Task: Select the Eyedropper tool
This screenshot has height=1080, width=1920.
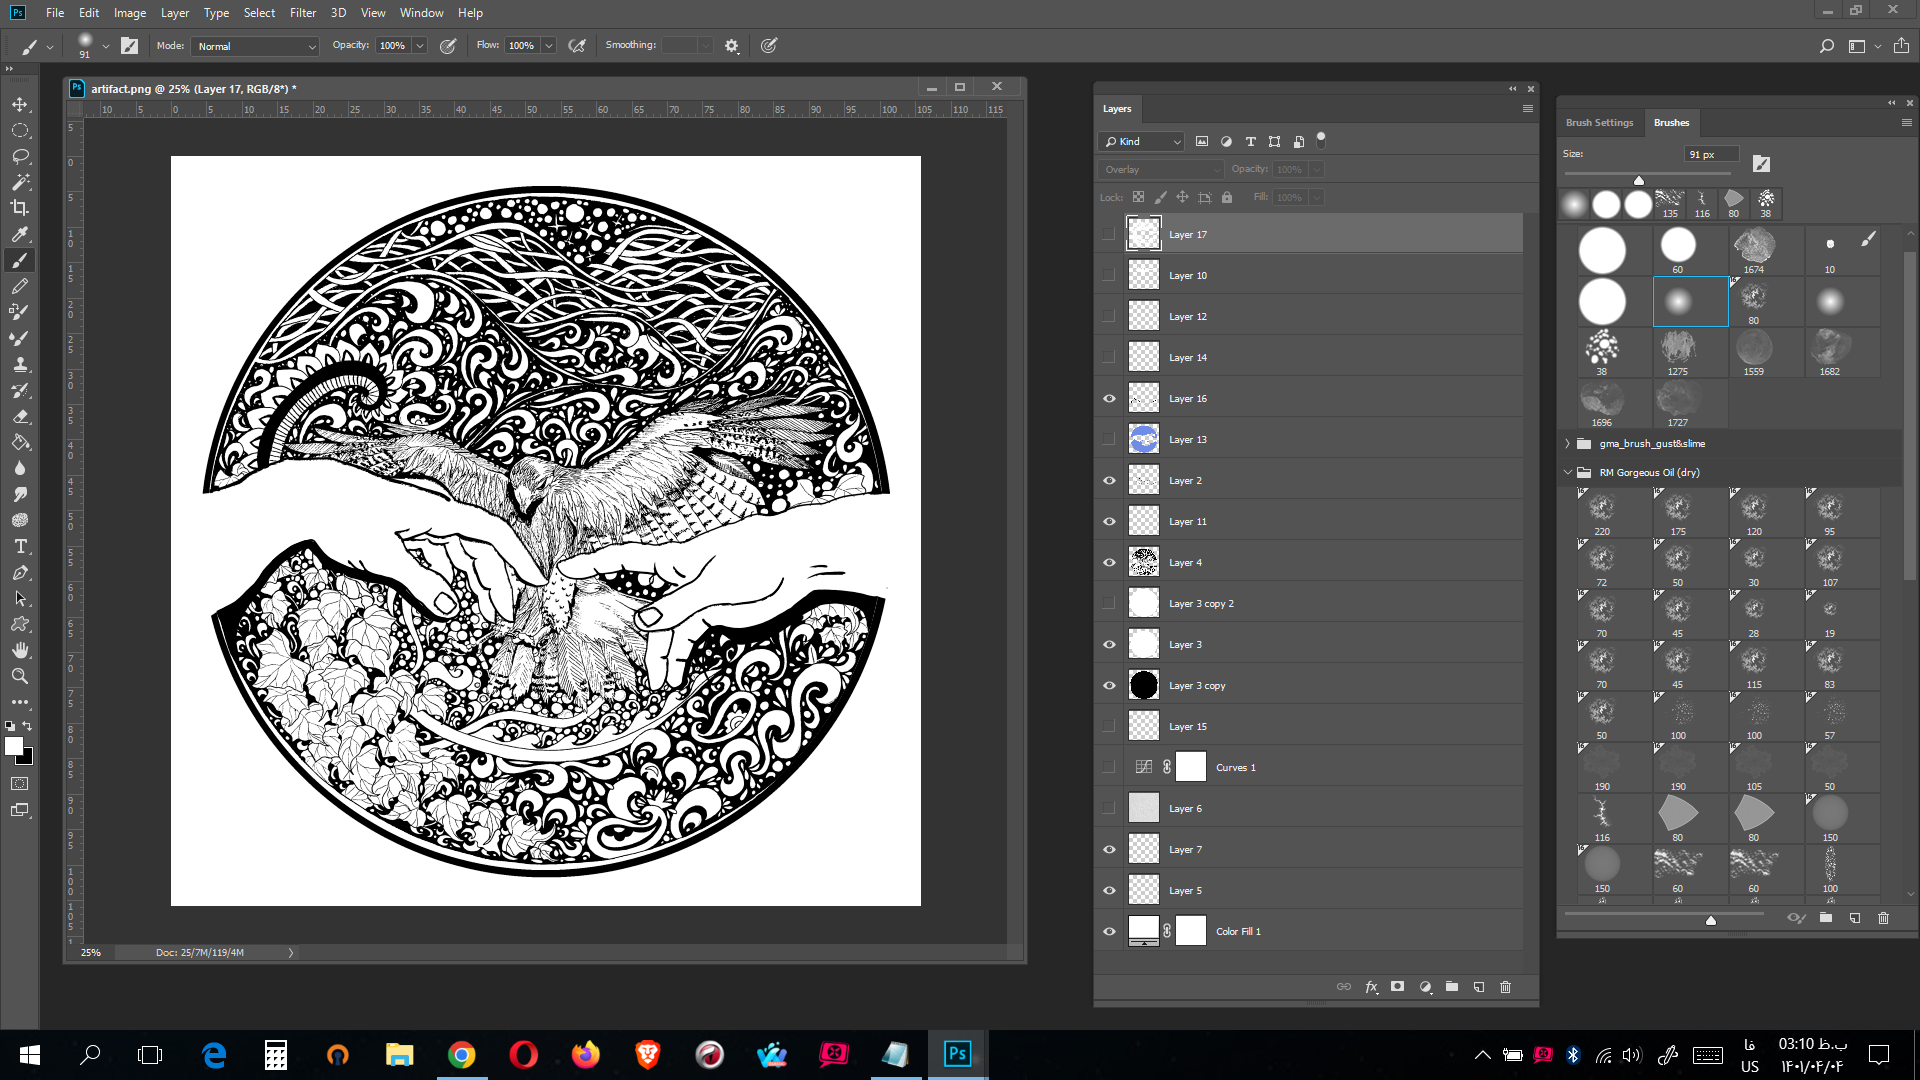Action: 20,234
